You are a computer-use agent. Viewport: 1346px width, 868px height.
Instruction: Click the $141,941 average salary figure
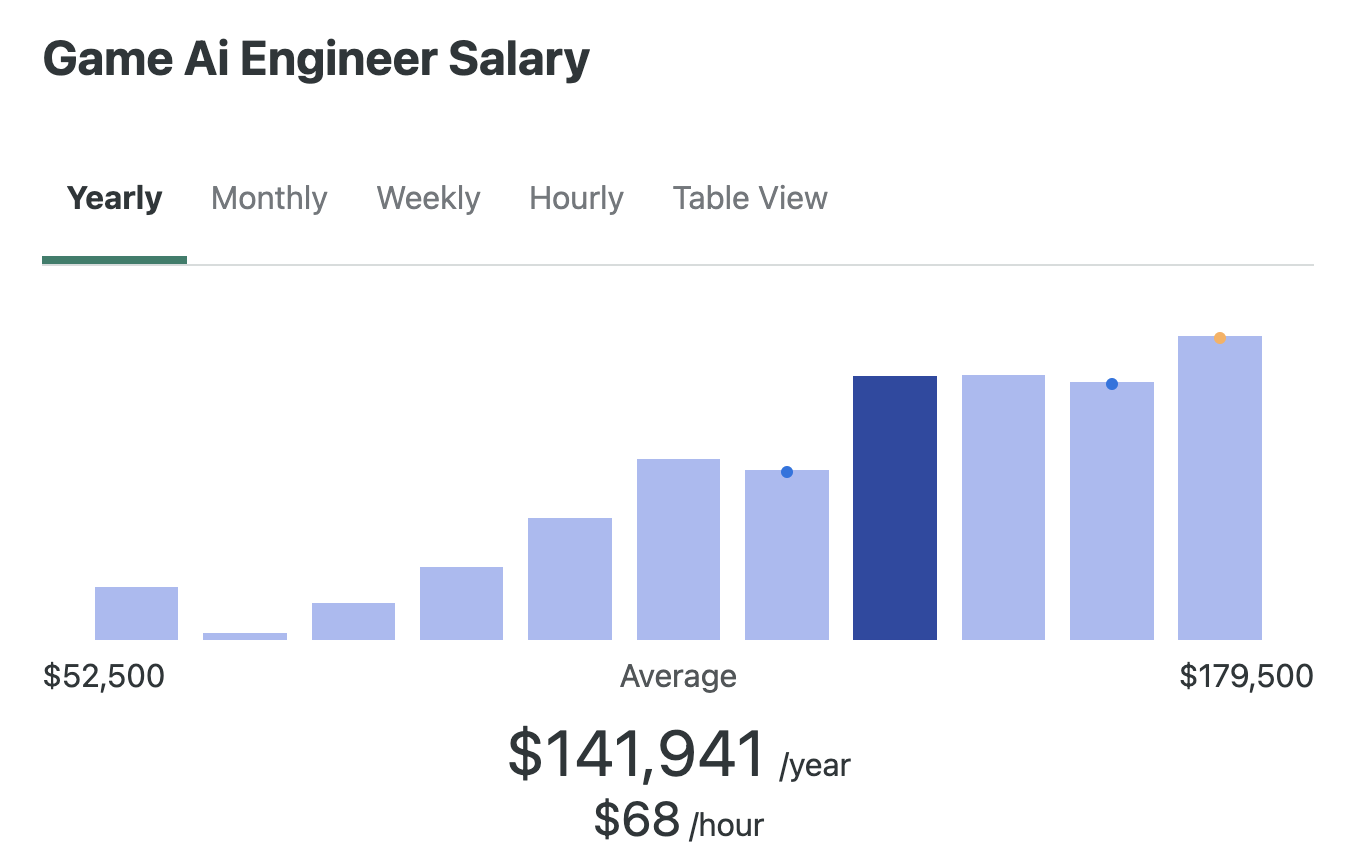pos(636,756)
